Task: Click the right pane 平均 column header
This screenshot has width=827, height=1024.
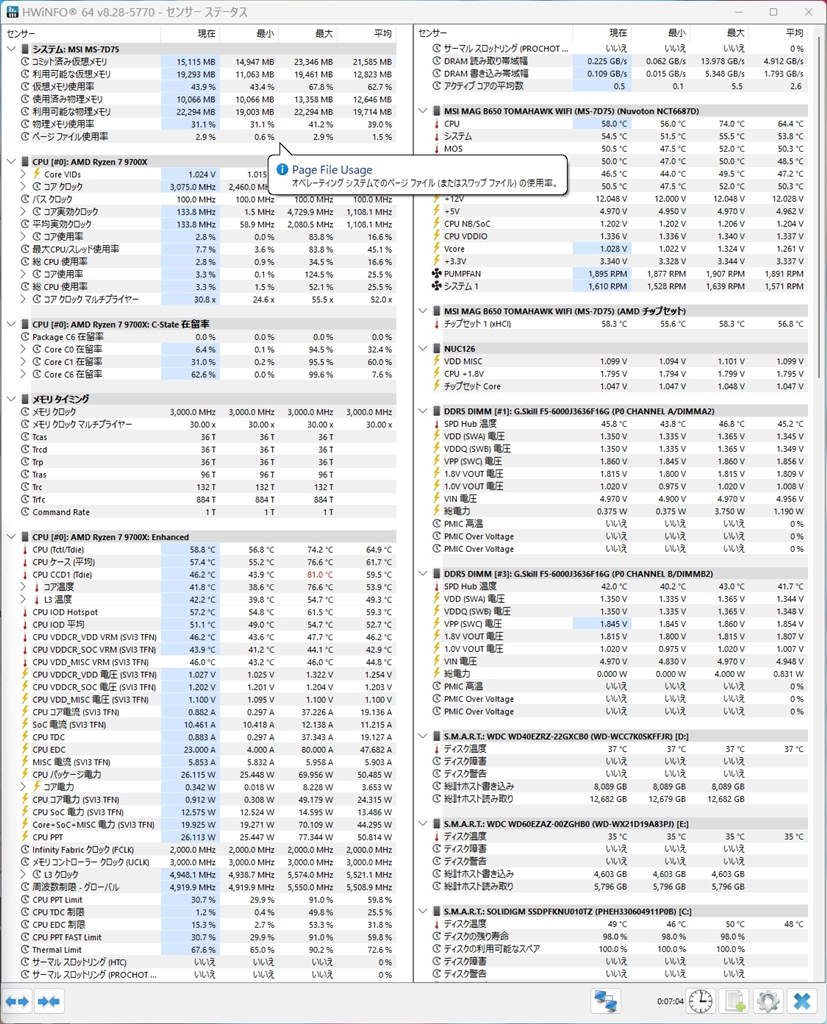Action: (x=778, y=33)
